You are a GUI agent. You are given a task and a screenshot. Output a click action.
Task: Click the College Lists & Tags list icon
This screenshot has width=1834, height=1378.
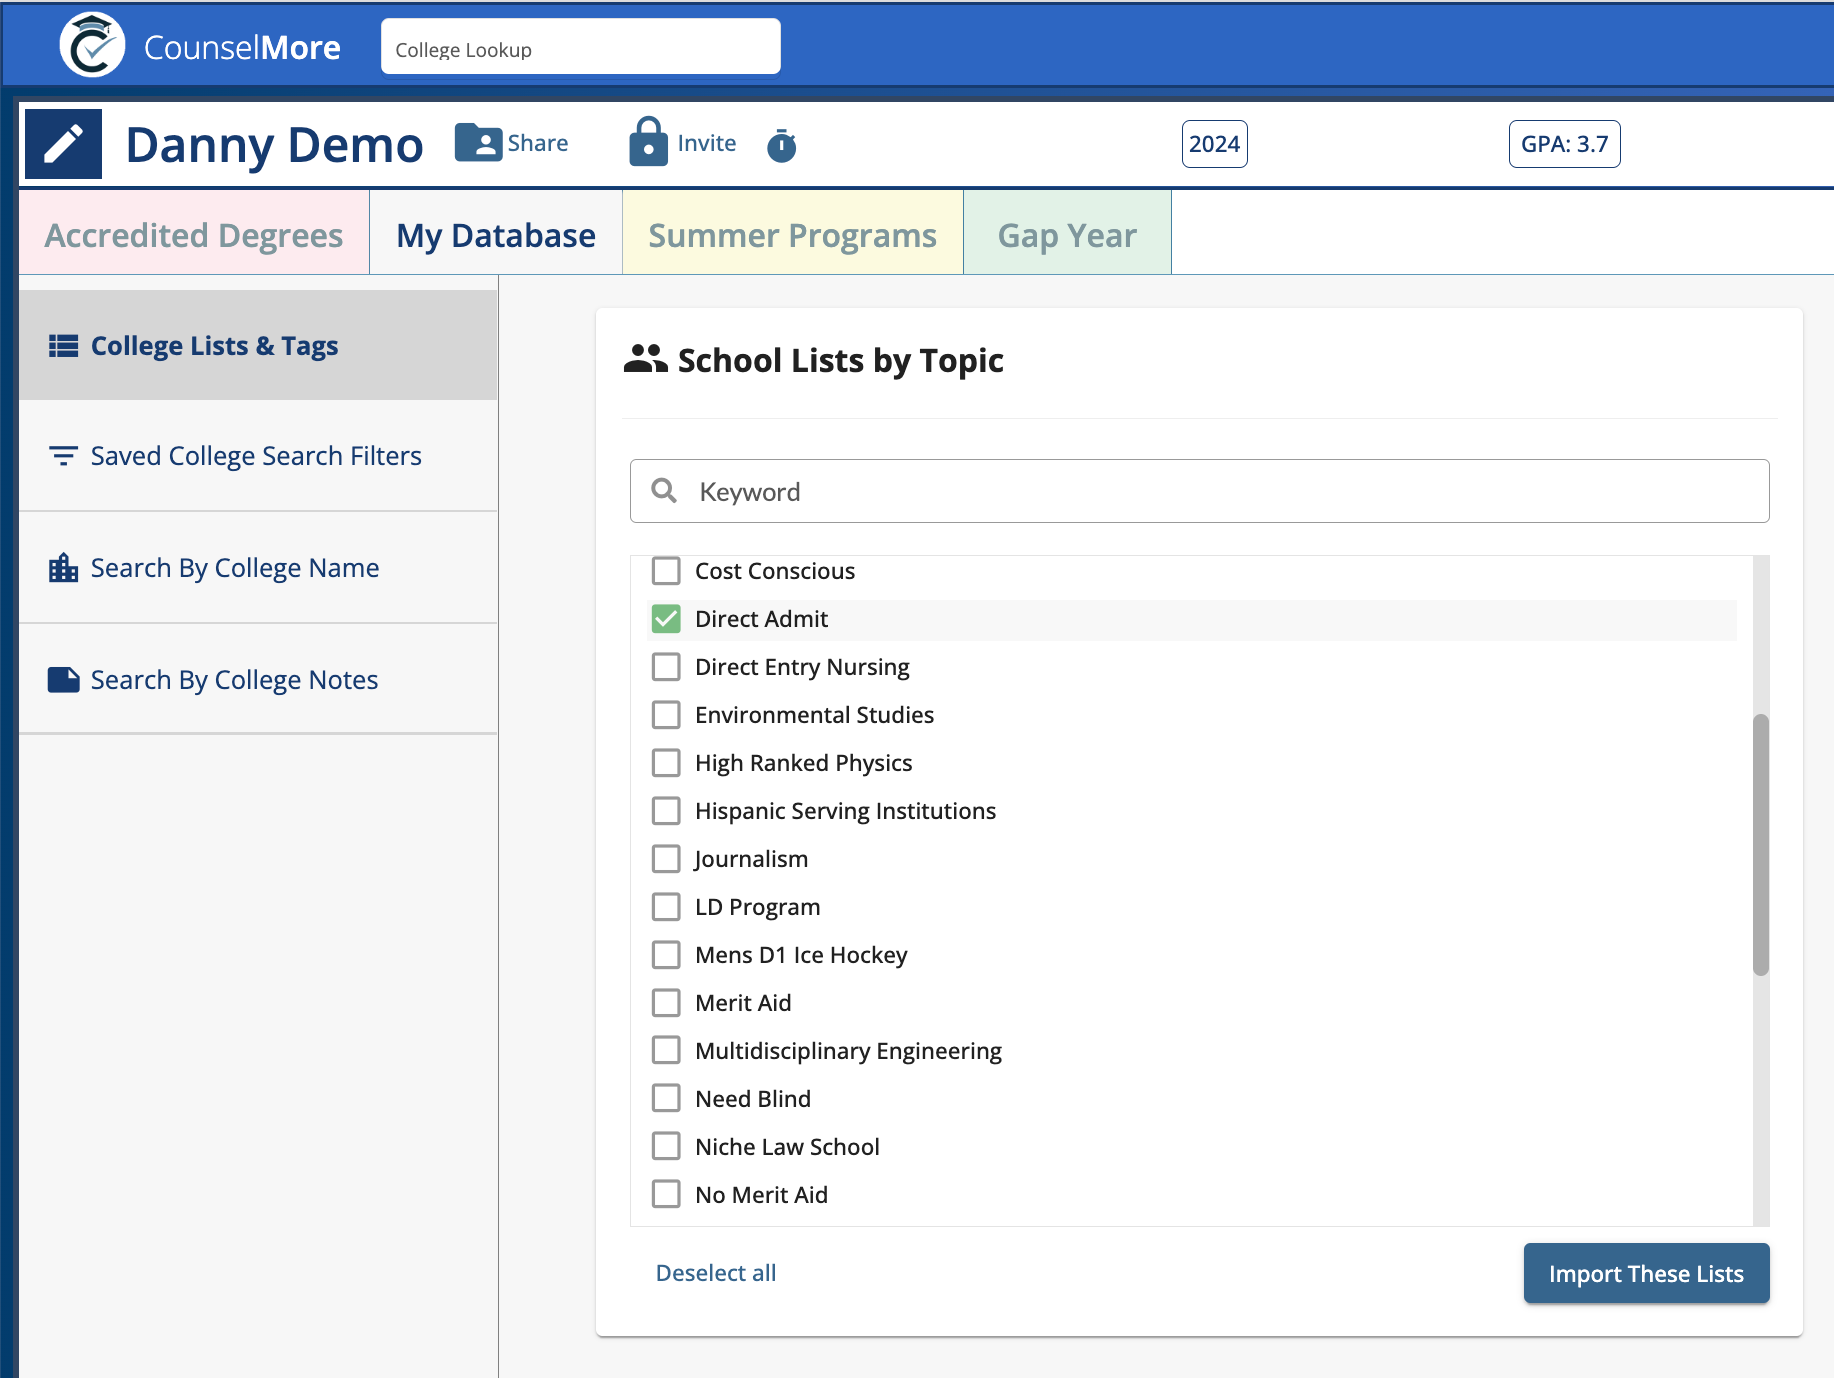coord(64,346)
